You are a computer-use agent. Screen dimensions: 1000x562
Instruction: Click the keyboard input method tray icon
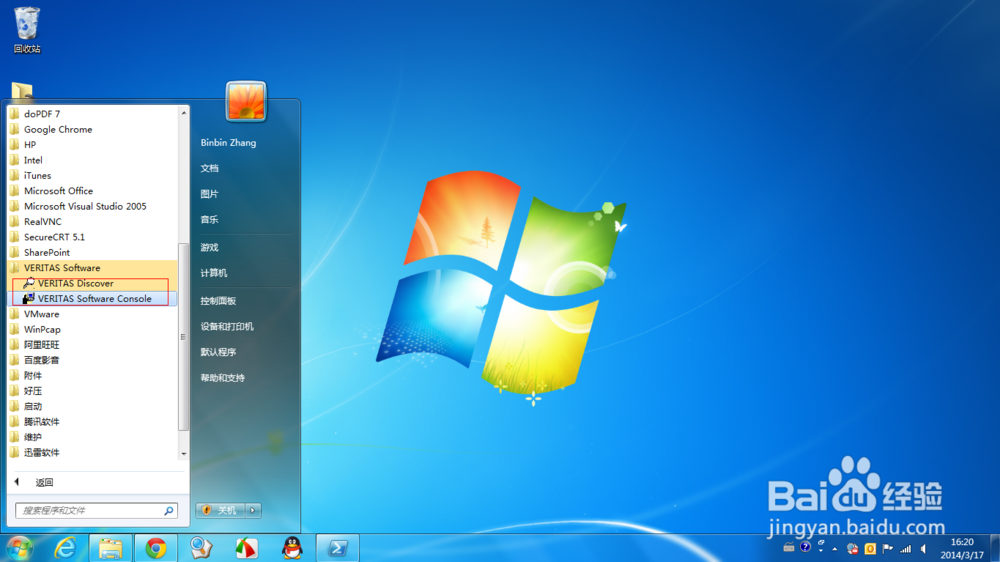[789, 547]
